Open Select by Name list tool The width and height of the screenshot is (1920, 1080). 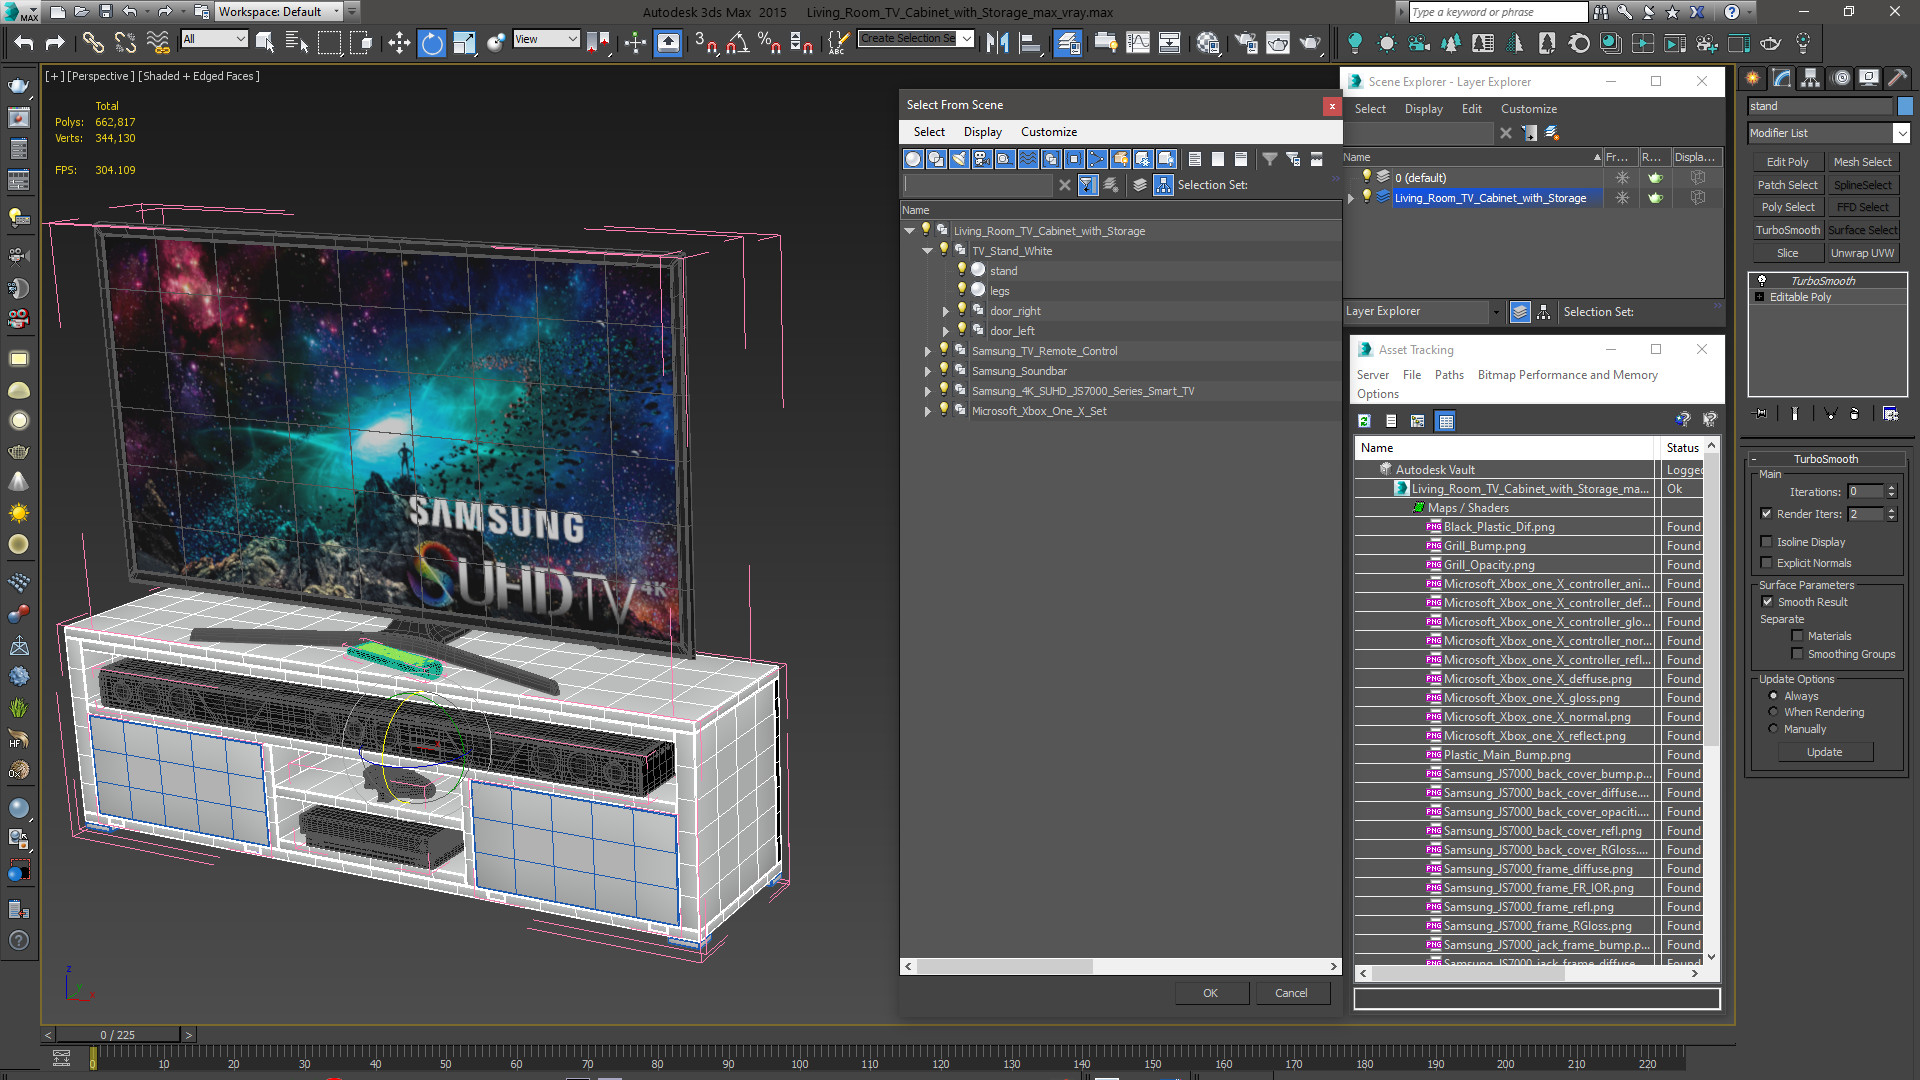tap(297, 42)
